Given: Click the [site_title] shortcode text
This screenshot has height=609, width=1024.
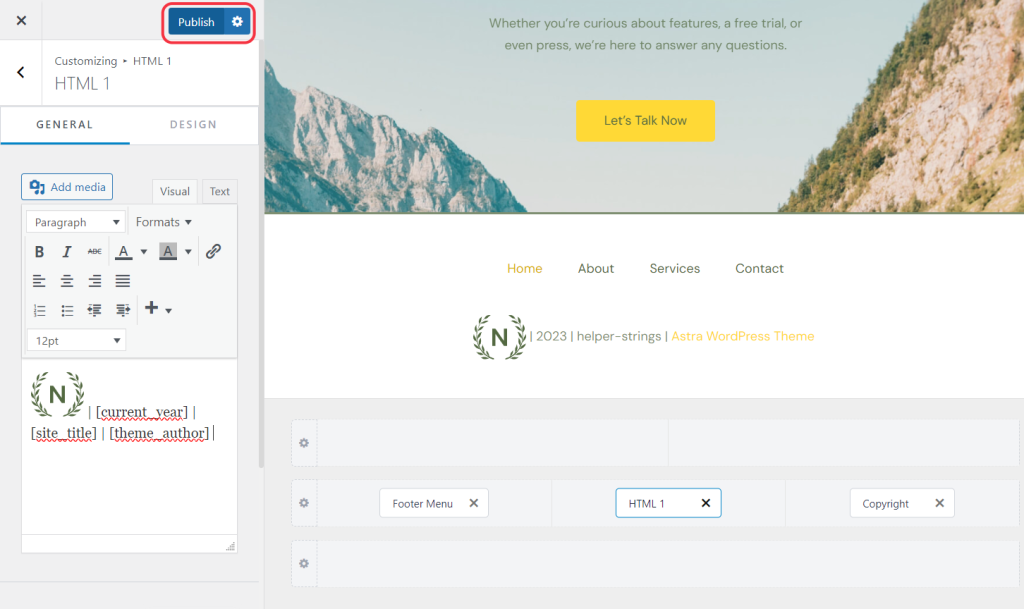Looking at the screenshot, I should (63, 433).
